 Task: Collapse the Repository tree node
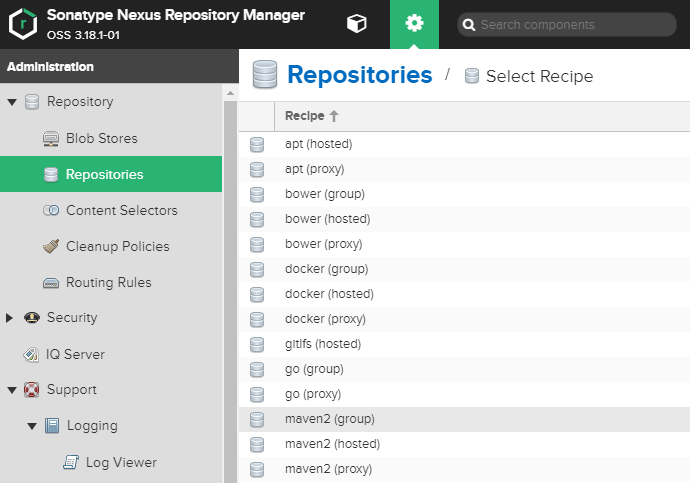pyautogui.click(x=12, y=102)
